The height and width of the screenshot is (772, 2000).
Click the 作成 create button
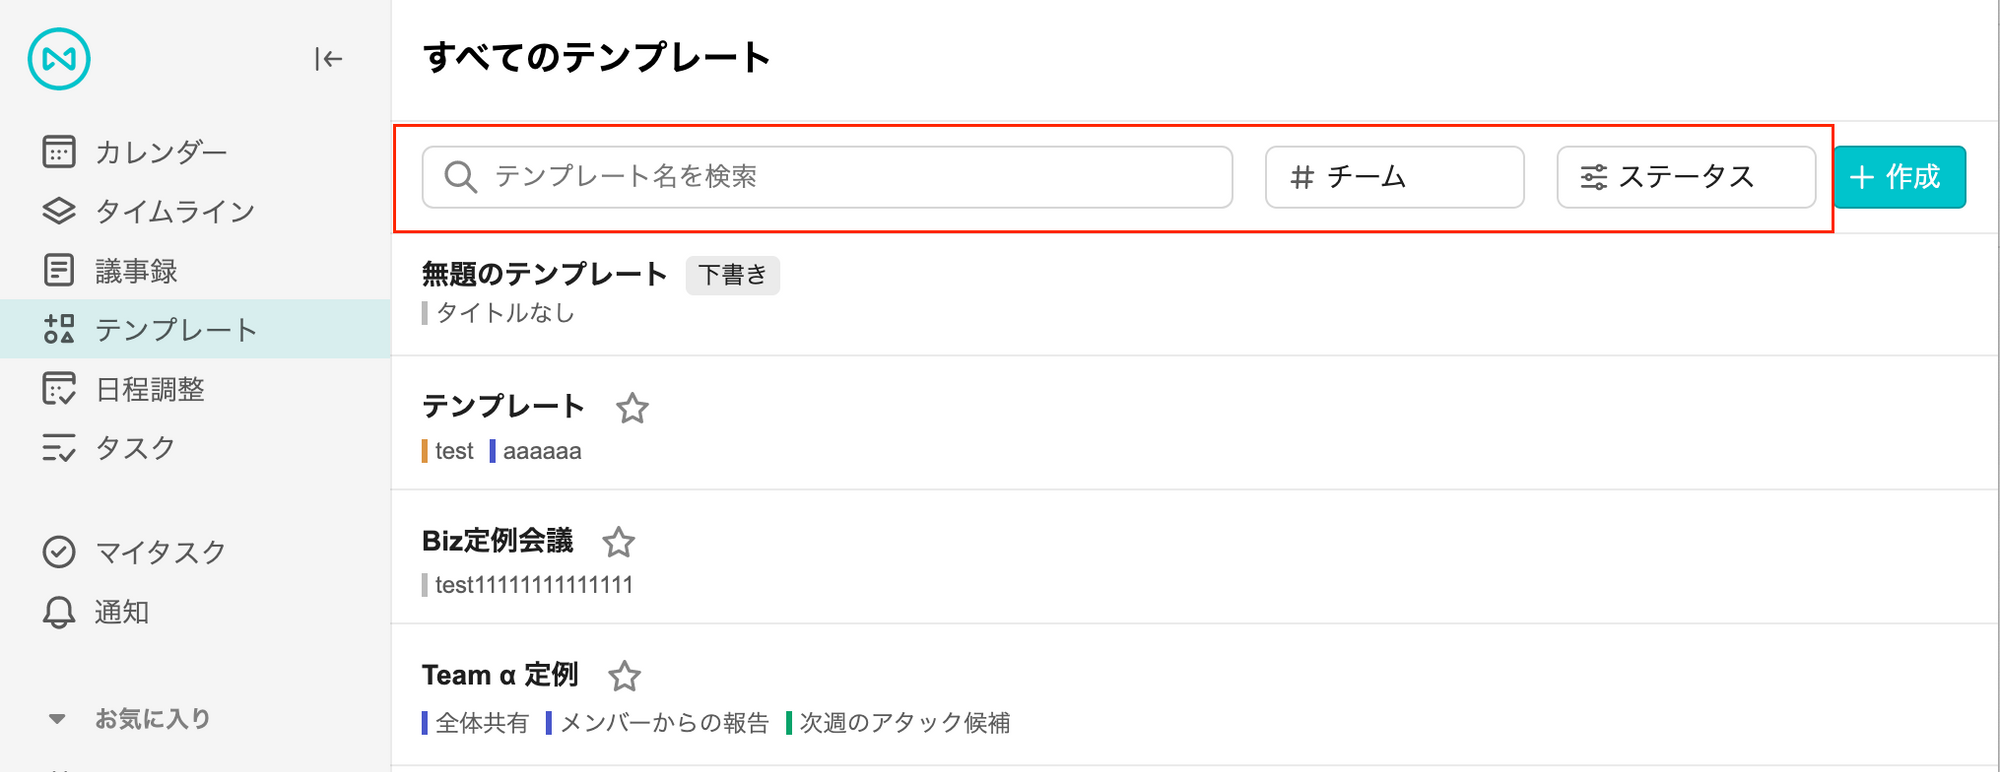point(1900,177)
